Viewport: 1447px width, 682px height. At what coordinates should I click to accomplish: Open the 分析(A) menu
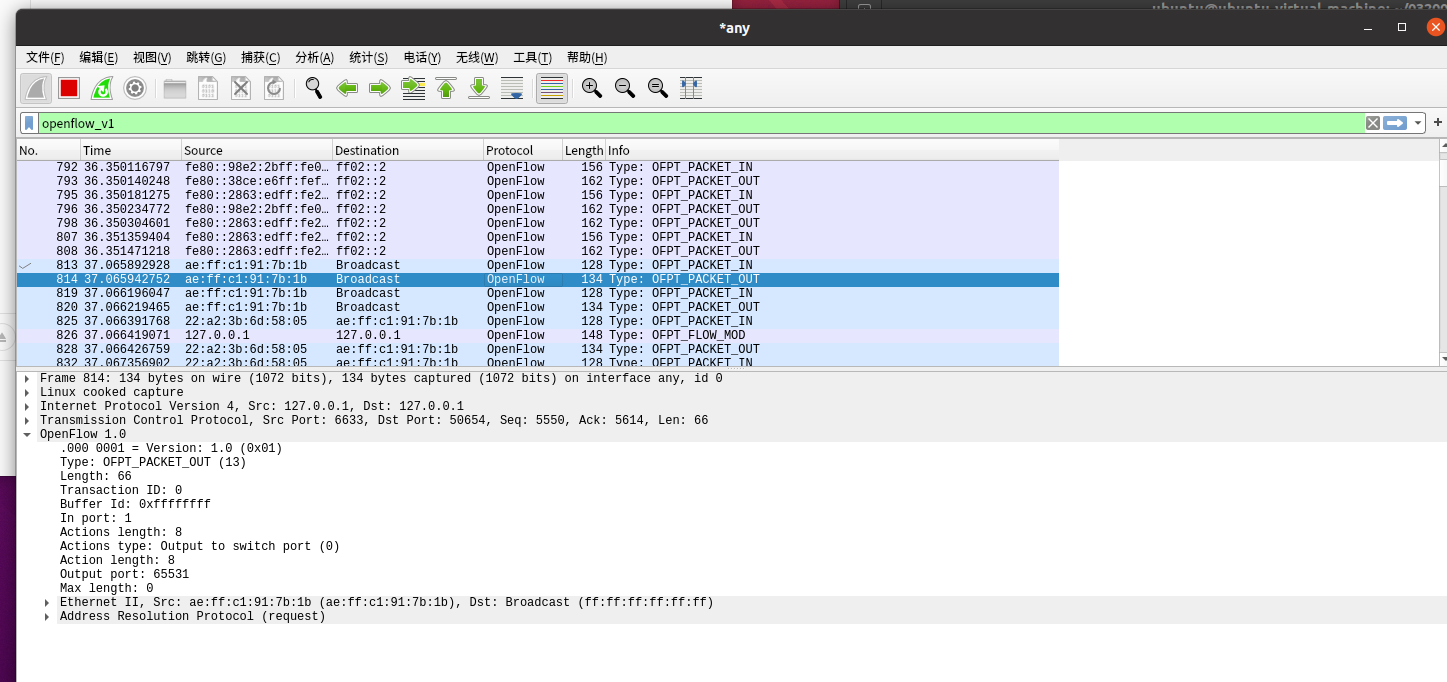coord(314,58)
